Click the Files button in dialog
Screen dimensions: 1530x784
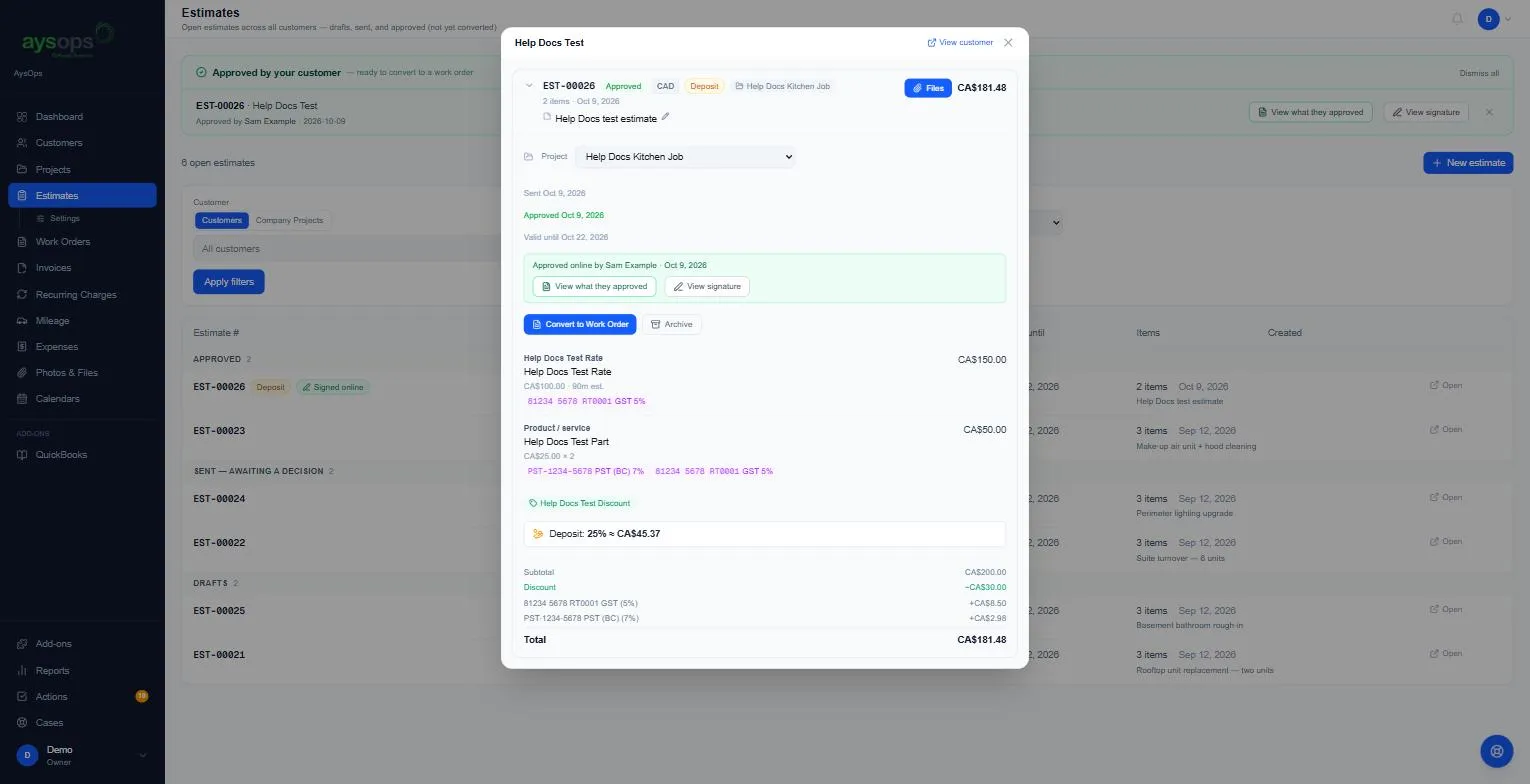coord(928,88)
